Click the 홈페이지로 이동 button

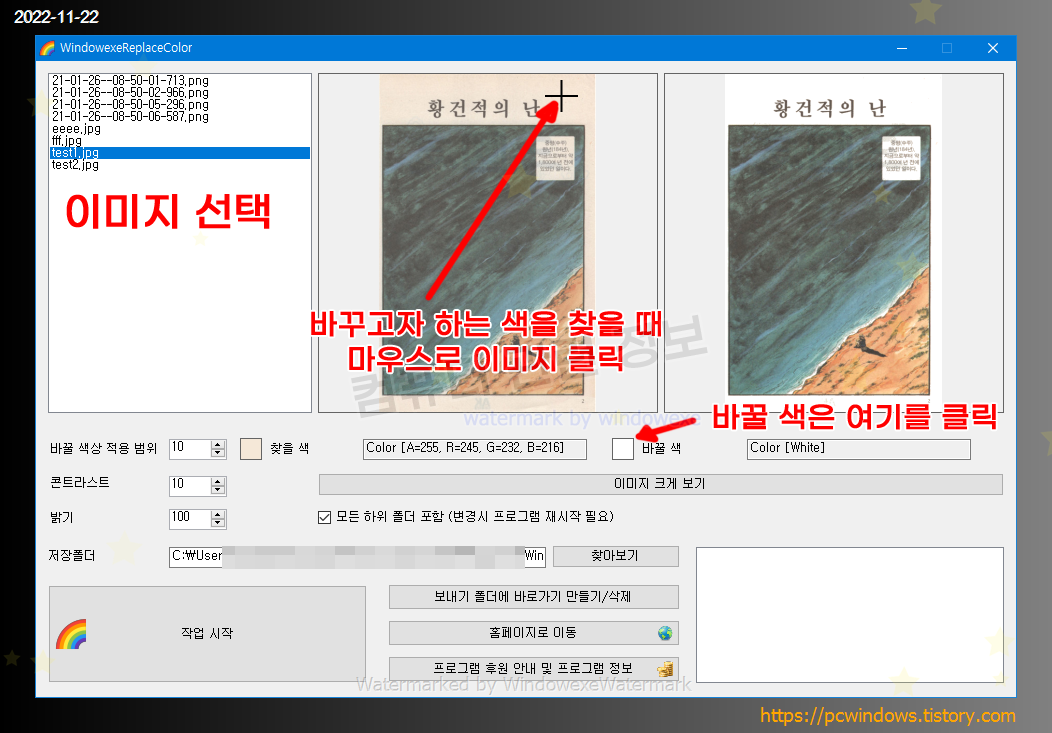534,633
